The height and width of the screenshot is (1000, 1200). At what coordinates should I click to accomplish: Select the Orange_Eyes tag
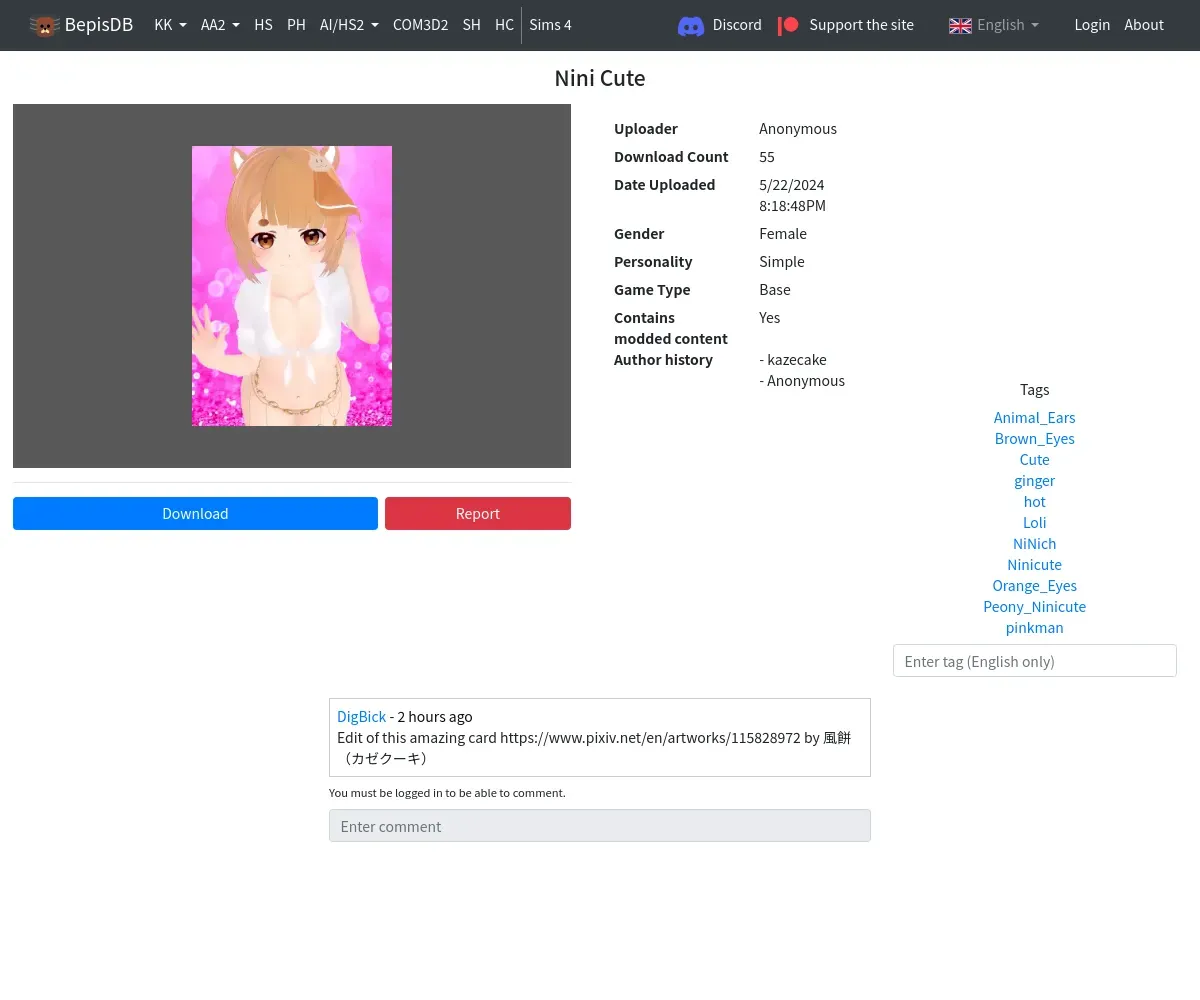coord(1035,586)
